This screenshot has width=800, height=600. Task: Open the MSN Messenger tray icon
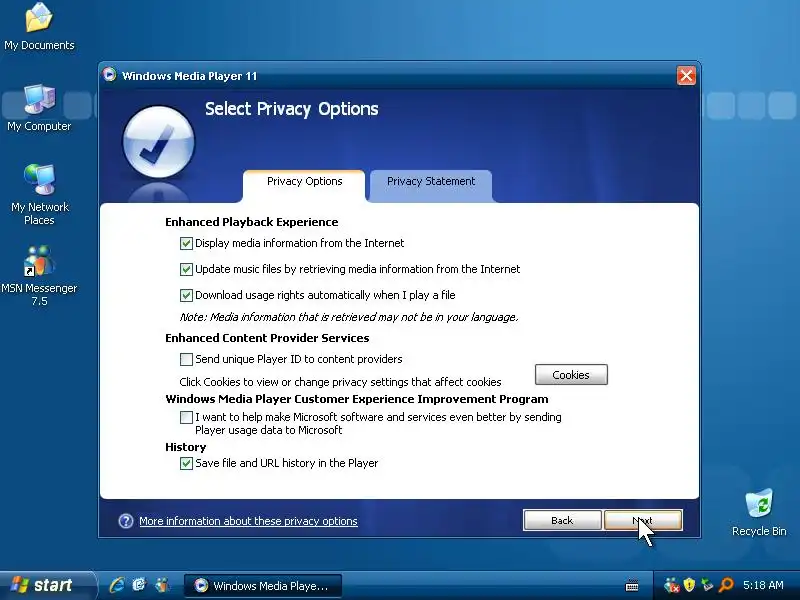(x=671, y=585)
